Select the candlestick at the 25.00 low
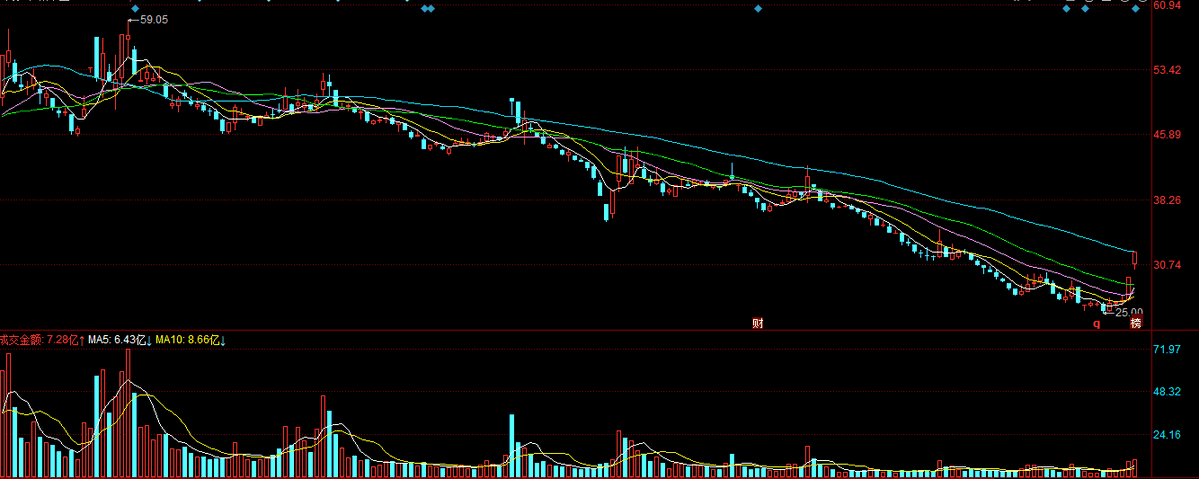 pos(1103,308)
